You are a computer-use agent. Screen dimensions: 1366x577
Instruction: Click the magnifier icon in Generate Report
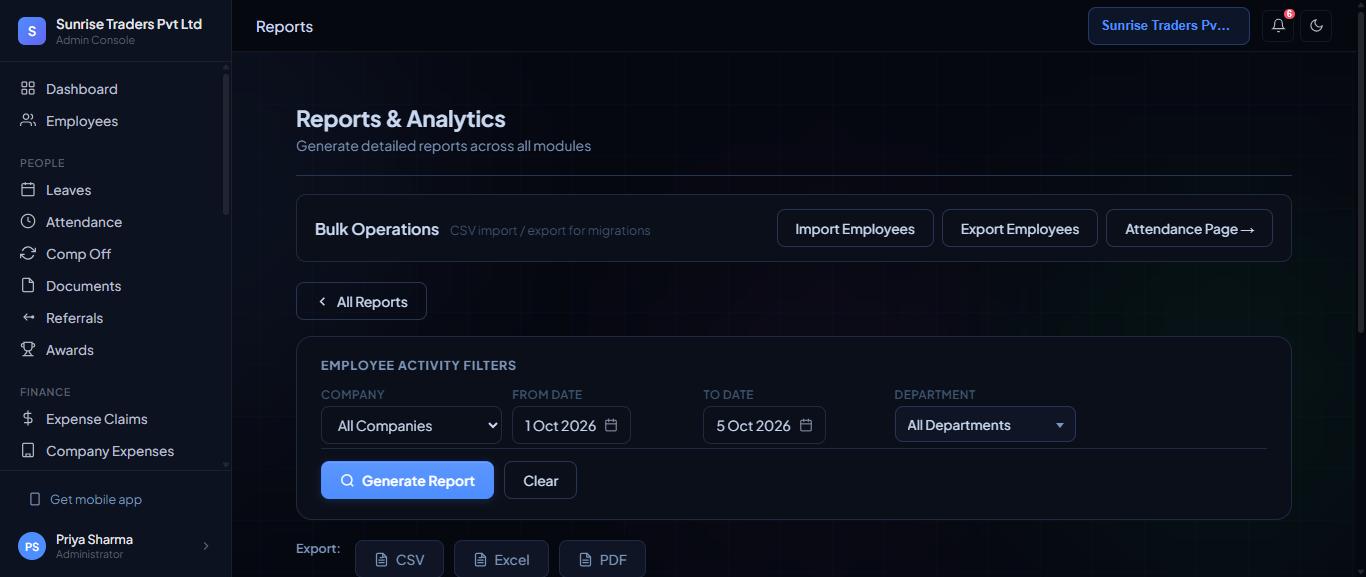click(347, 480)
